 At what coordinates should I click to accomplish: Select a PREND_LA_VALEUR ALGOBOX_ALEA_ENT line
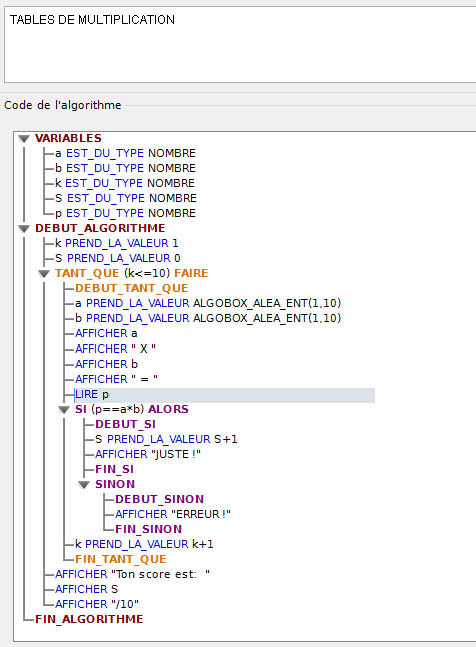point(208,303)
